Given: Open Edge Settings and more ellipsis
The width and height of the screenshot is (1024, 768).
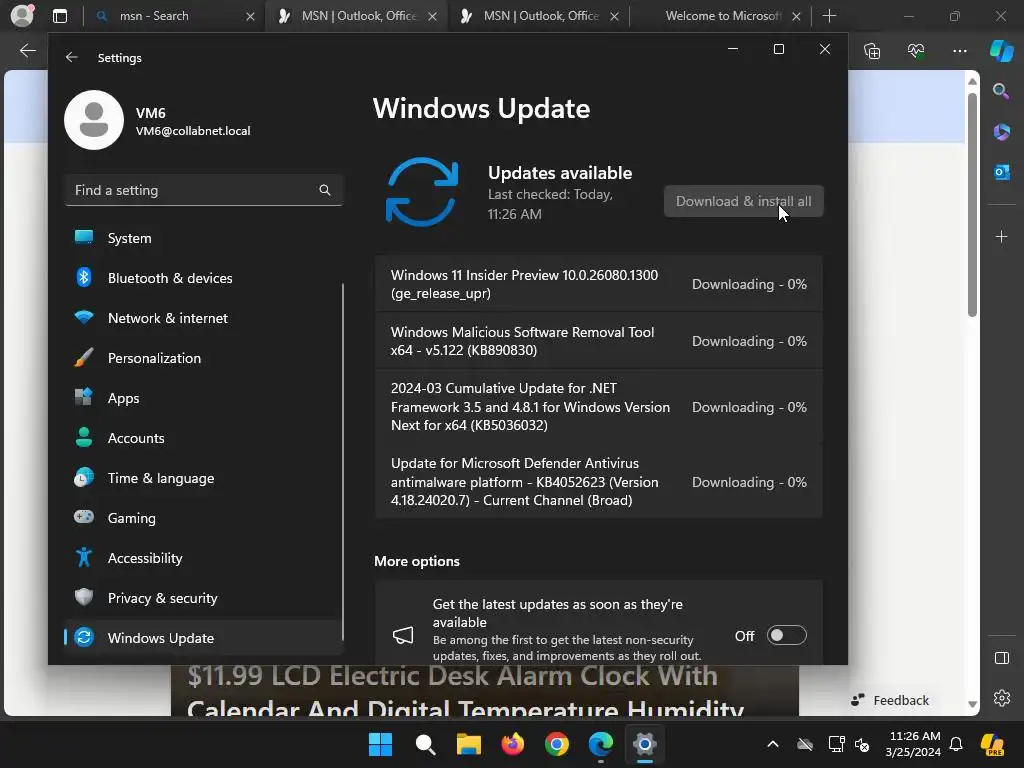Looking at the screenshot, I should [x=959, y=51].
